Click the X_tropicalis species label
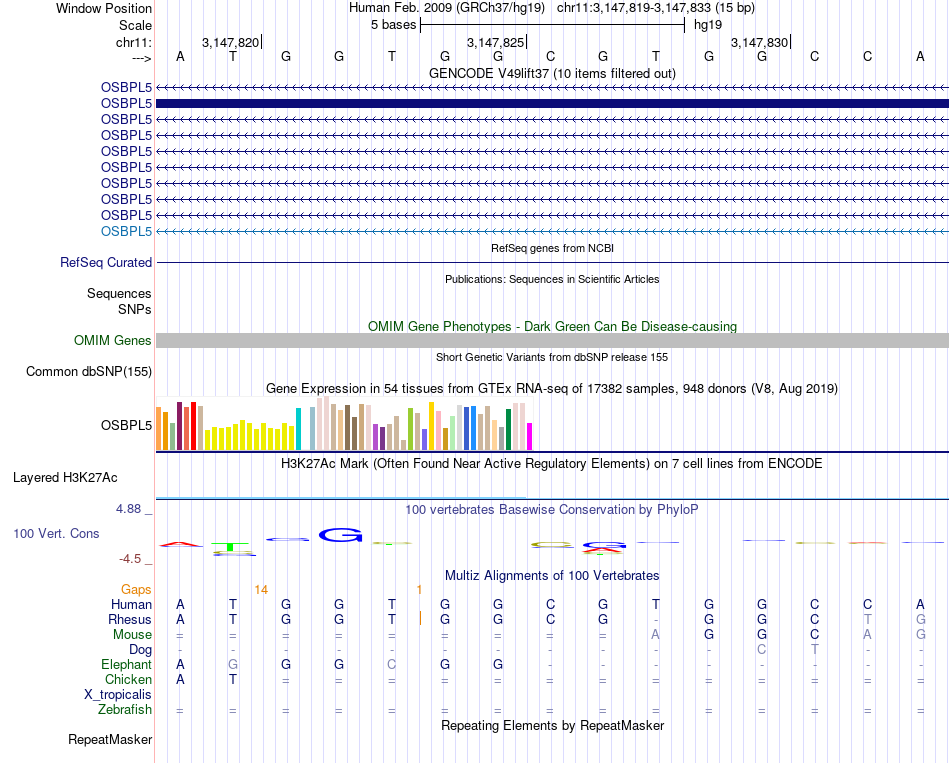This screenshot has width=950, height=763. point(118,695)
